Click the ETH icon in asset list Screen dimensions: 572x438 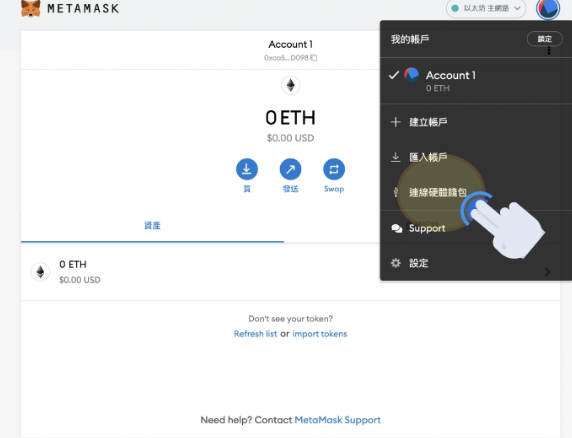(x=40, y=272)
